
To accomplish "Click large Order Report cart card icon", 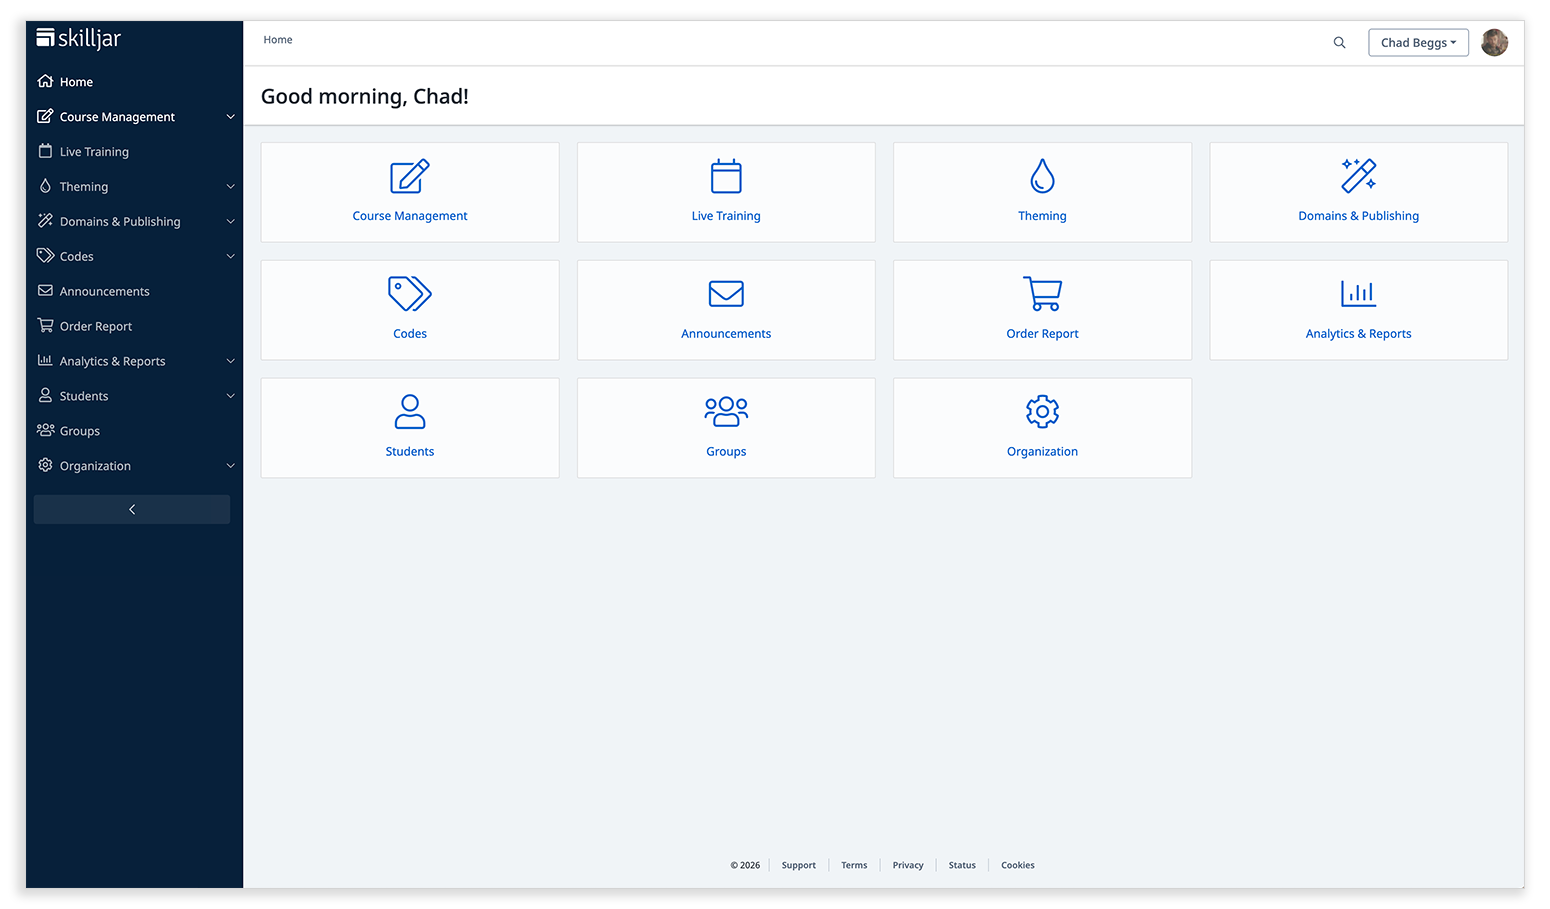I will (x=1042, y=294).
